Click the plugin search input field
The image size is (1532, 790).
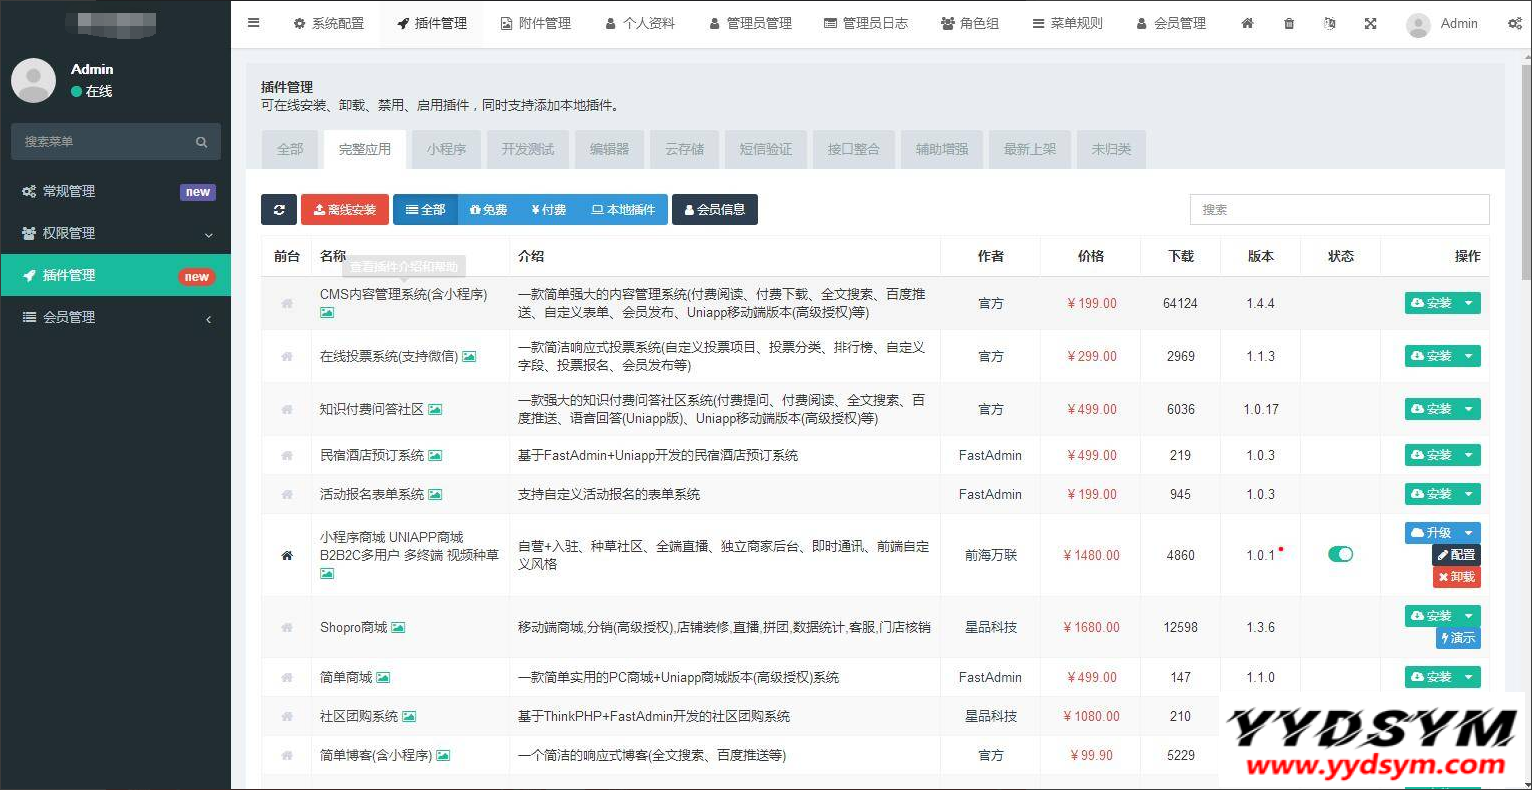[x=1339, y=210]
